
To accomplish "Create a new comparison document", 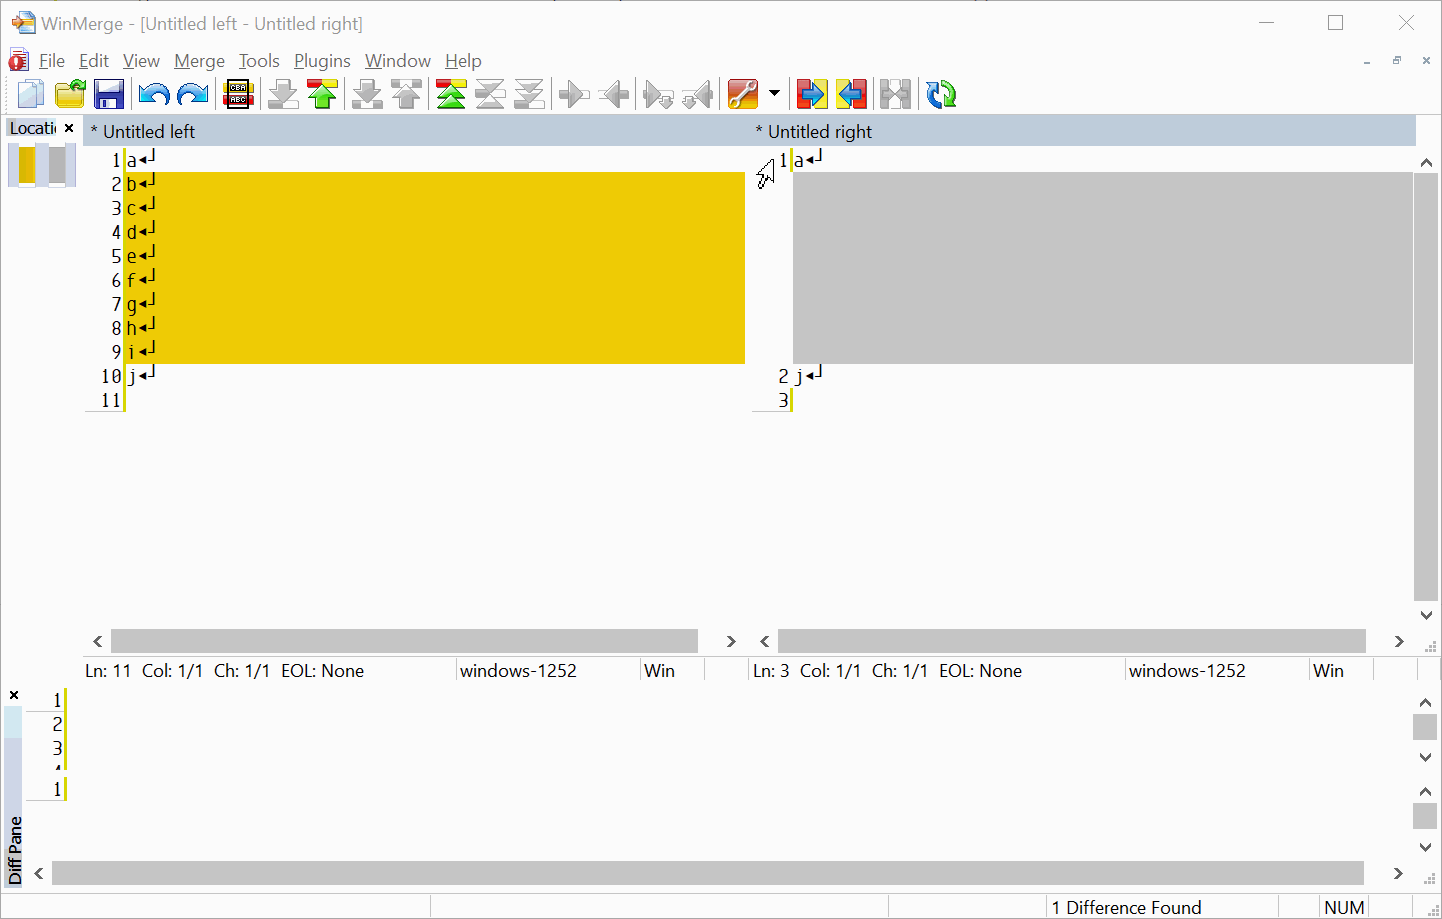I will point(30,93).
